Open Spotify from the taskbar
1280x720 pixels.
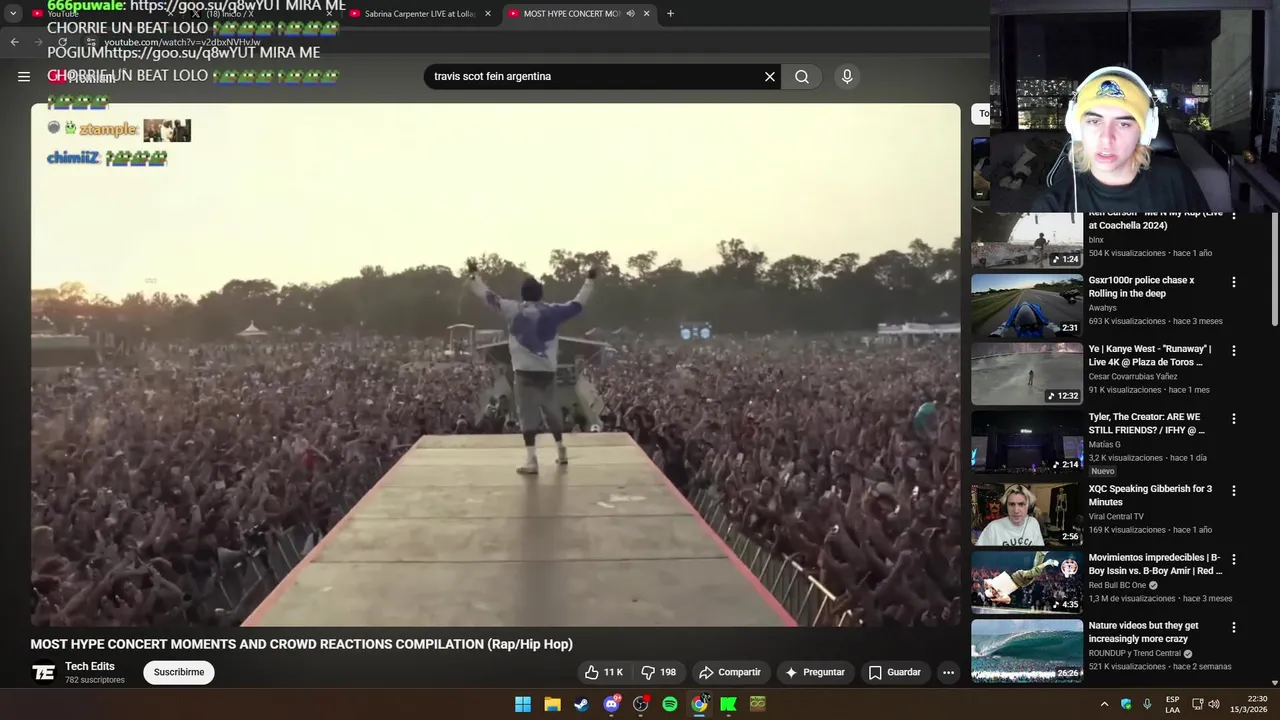tap(670, 704)
